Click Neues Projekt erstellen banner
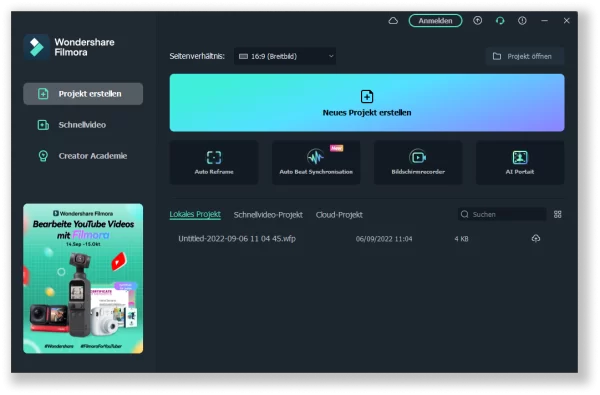Viewport: 600px width, 395px height. (367, 103)
